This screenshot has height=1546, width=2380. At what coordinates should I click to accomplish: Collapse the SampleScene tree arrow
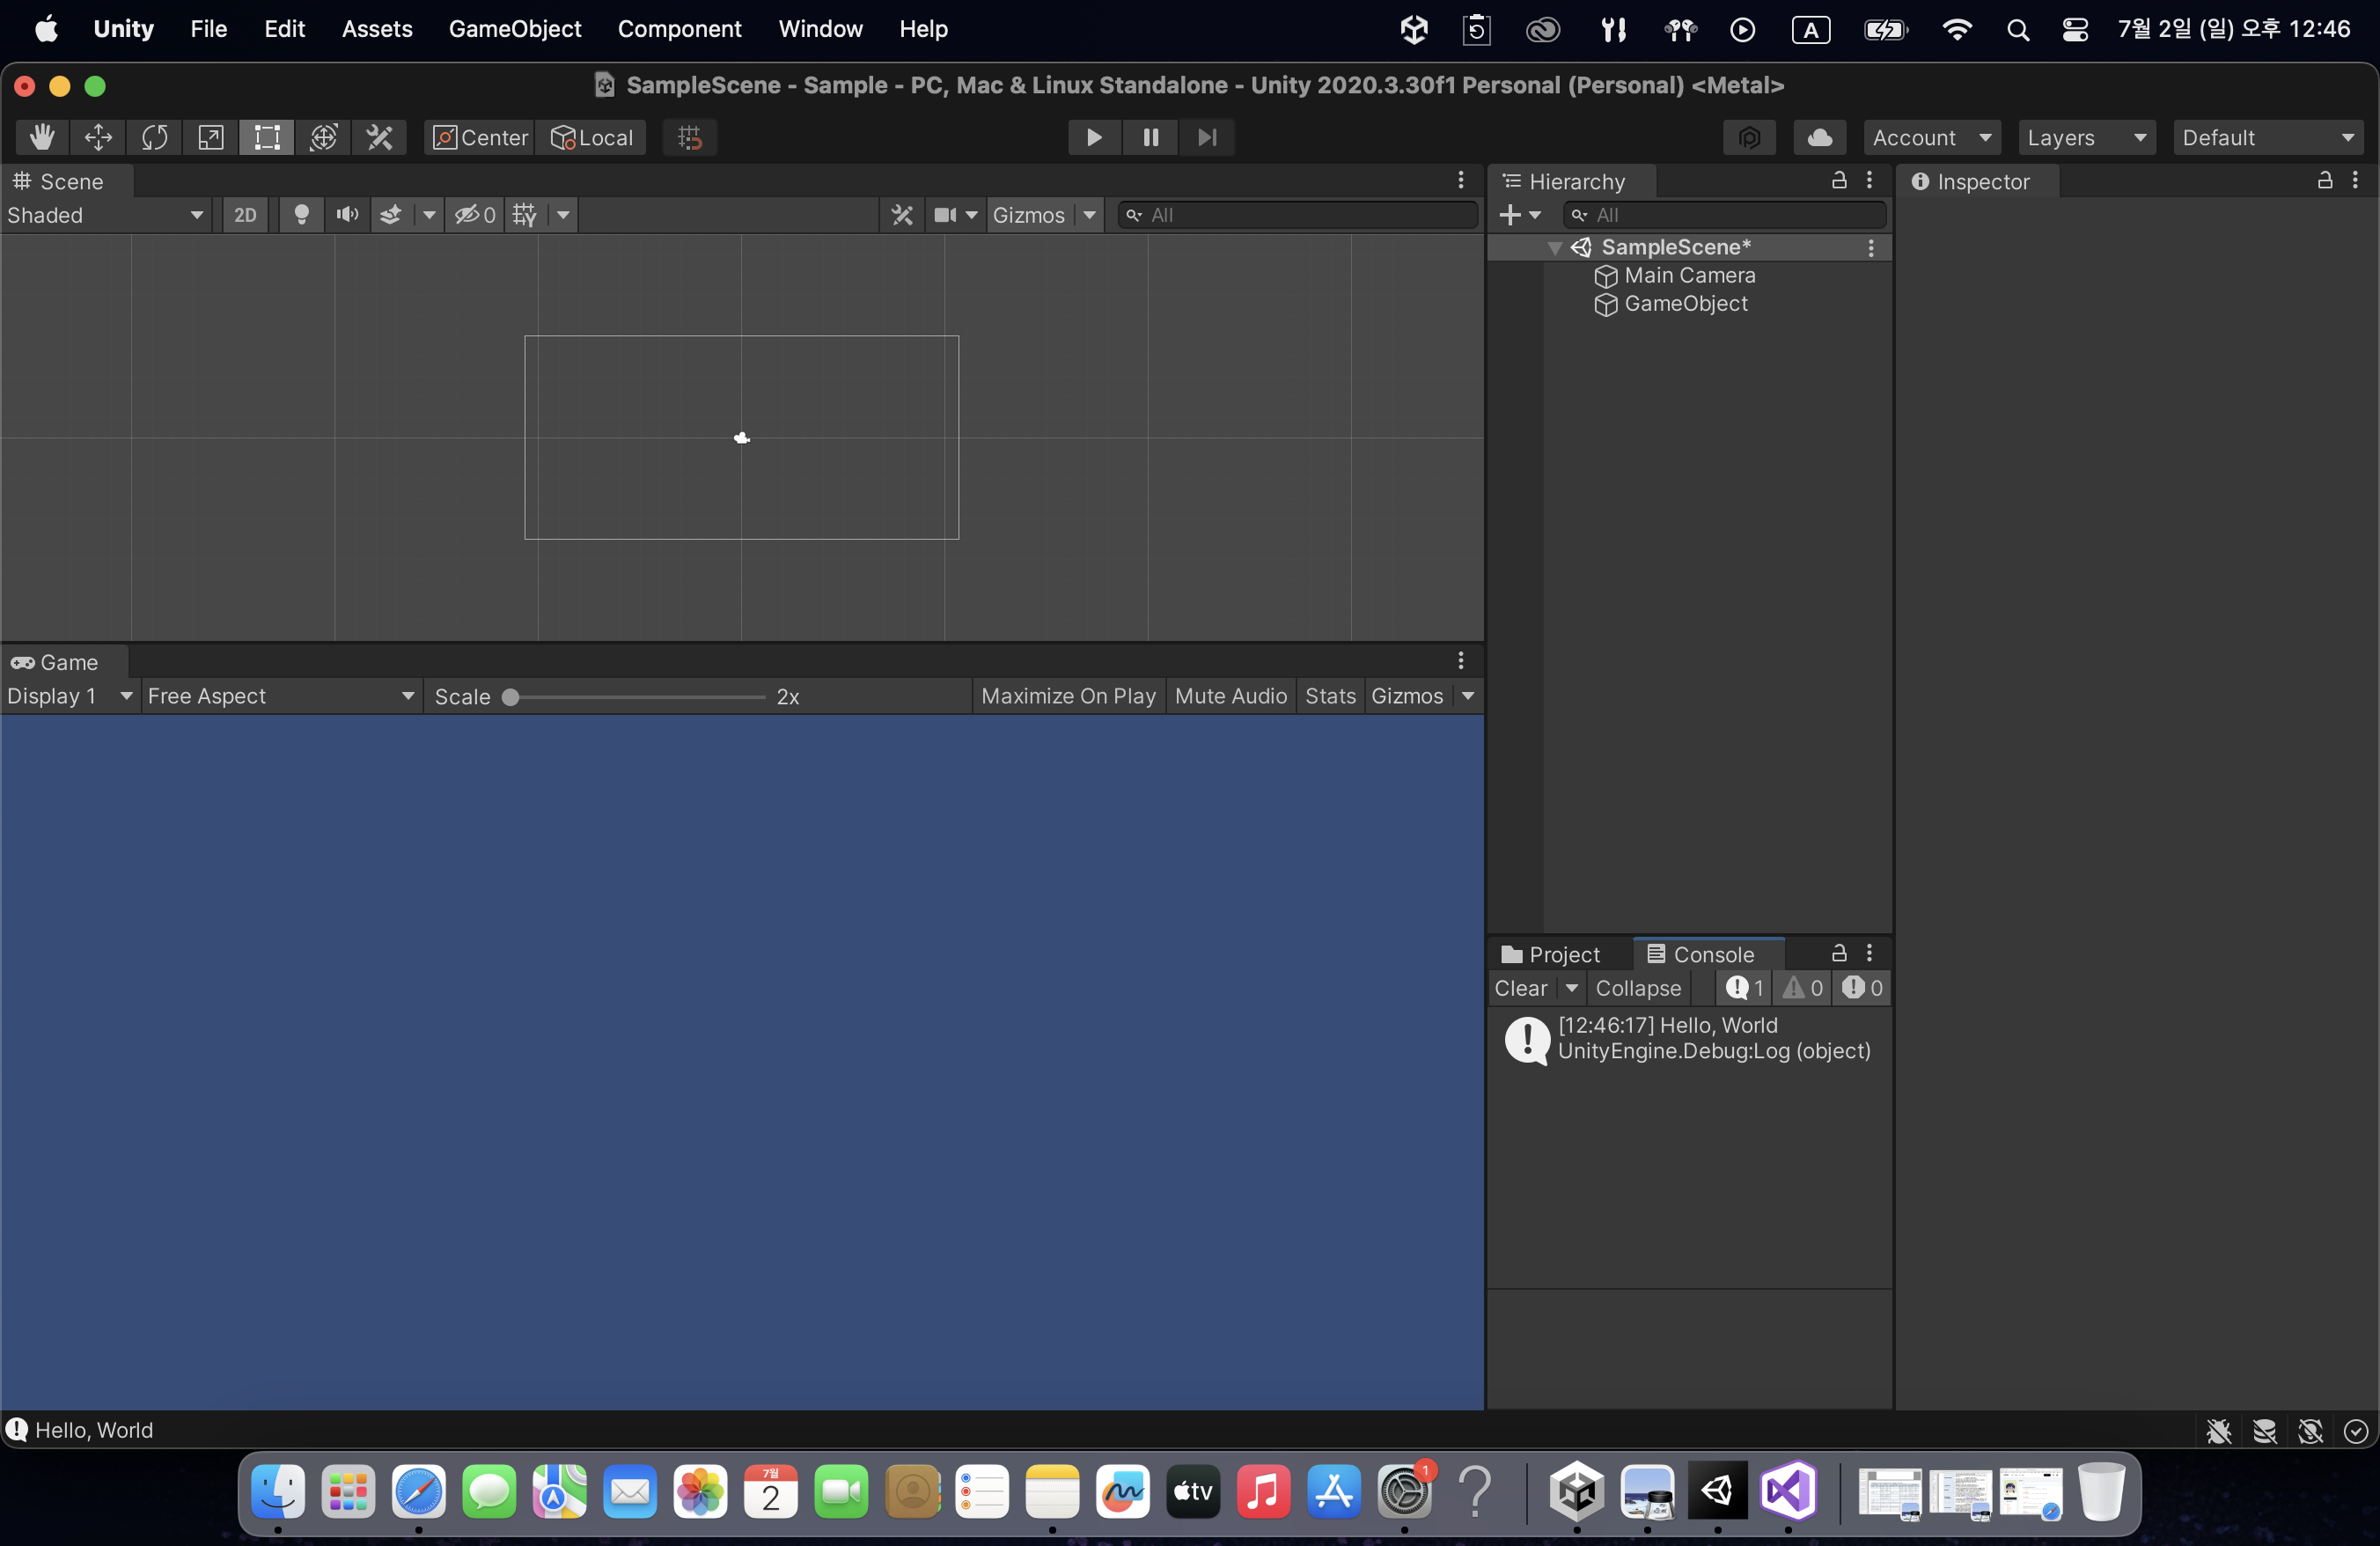[1554, 247]
